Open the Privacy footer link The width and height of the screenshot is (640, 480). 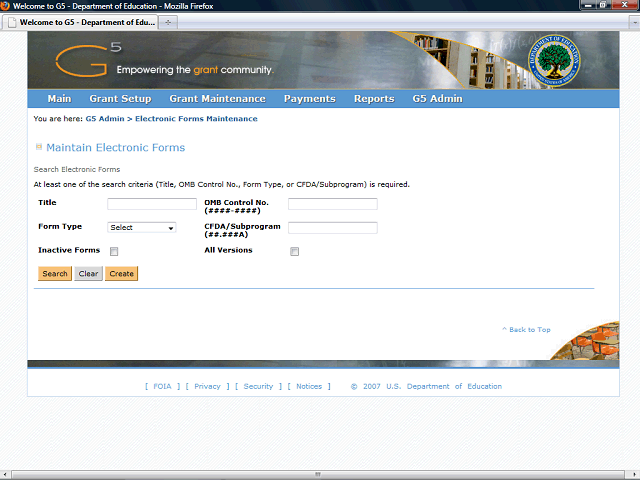(207, 386)
